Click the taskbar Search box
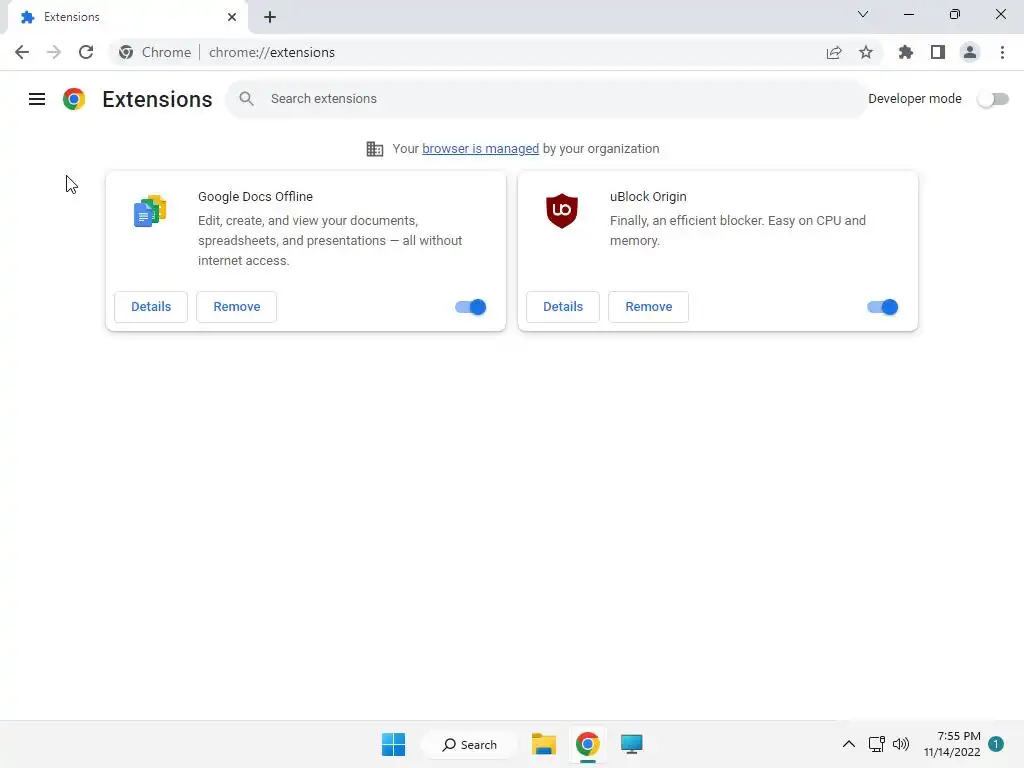 [470, 744]
